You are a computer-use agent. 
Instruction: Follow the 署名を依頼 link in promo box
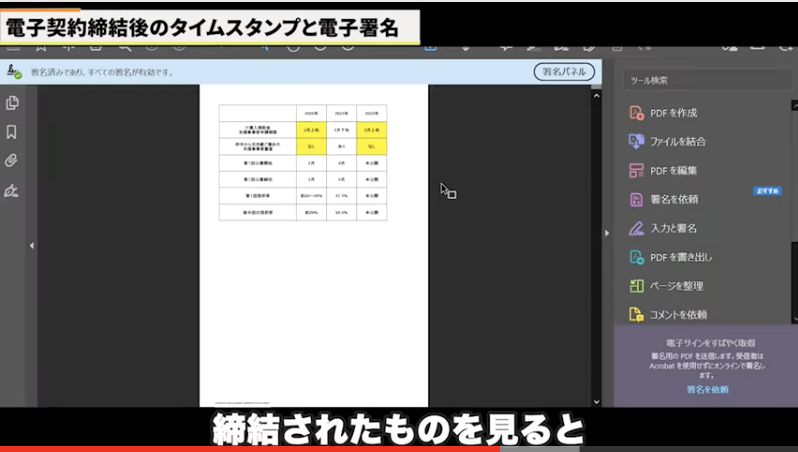(x=707, y=389)
